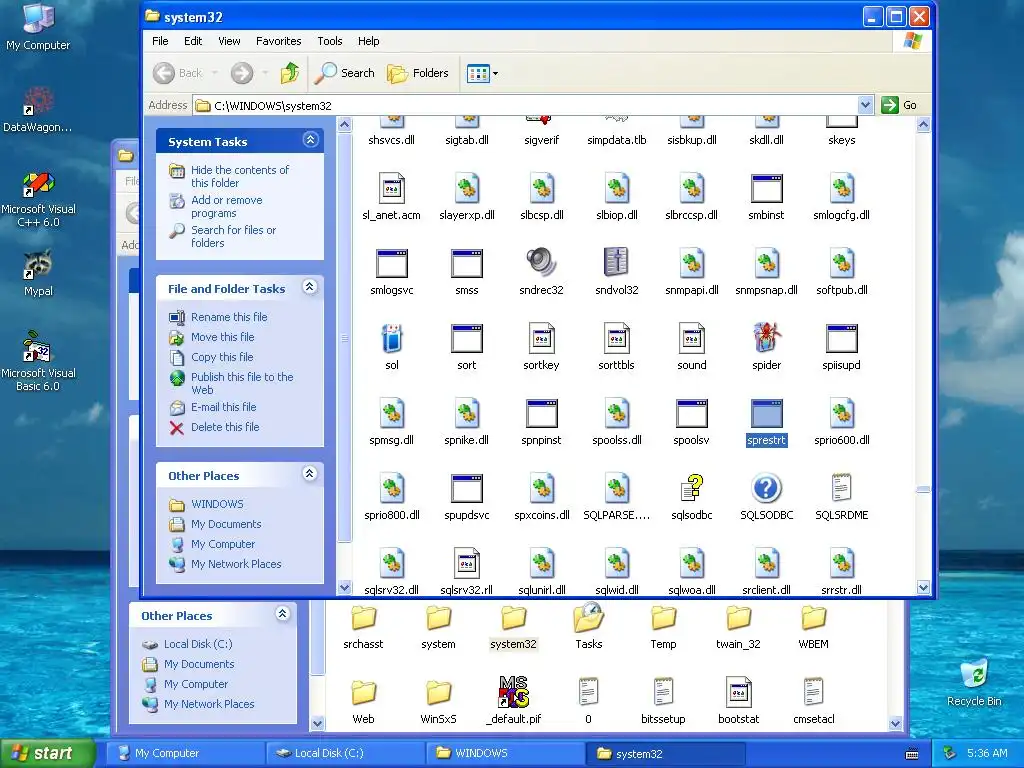1024x768 pixels.
Task: Select the sndvol32 volume control icon
Action: pos(616,263)
